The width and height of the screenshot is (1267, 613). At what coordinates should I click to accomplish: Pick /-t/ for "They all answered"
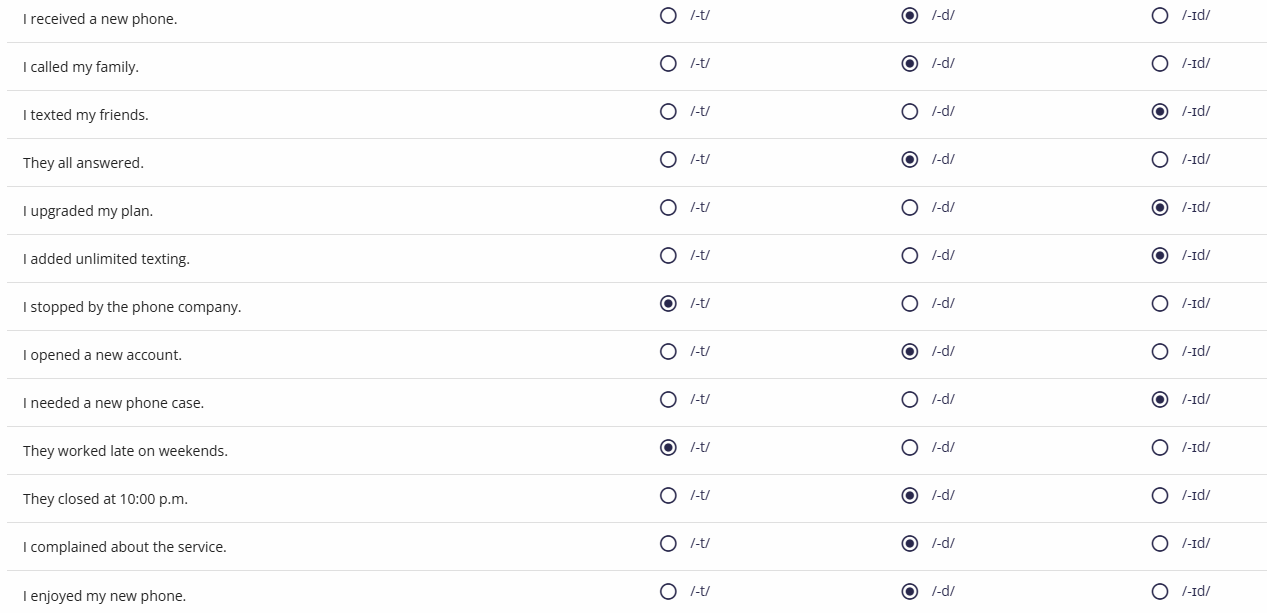coord(668,159)
